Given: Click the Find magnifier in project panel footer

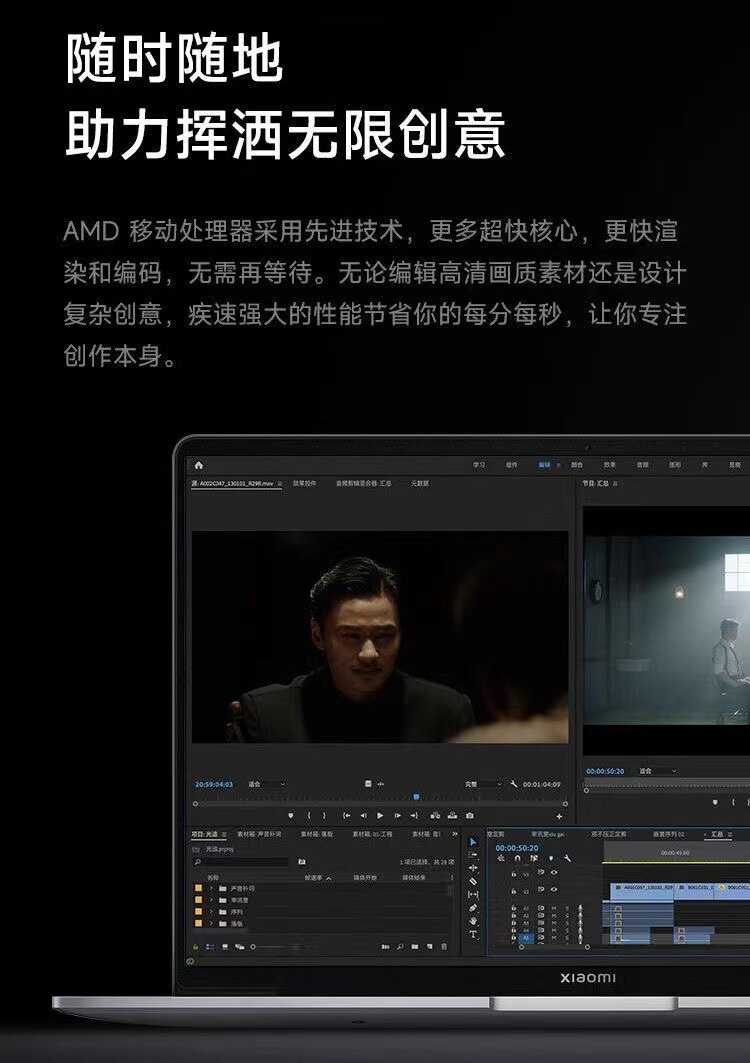Looking at the screenshot, I should 400,946.
